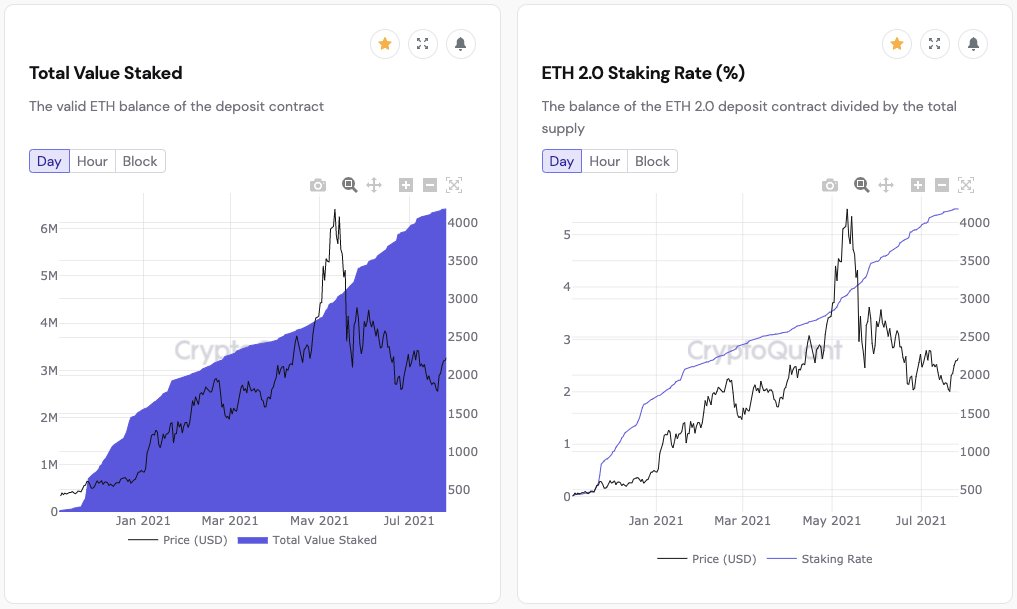Switch ETH 2.0 Staking Rate to Block view
1017x609 pixels.
tap(651, 161)
